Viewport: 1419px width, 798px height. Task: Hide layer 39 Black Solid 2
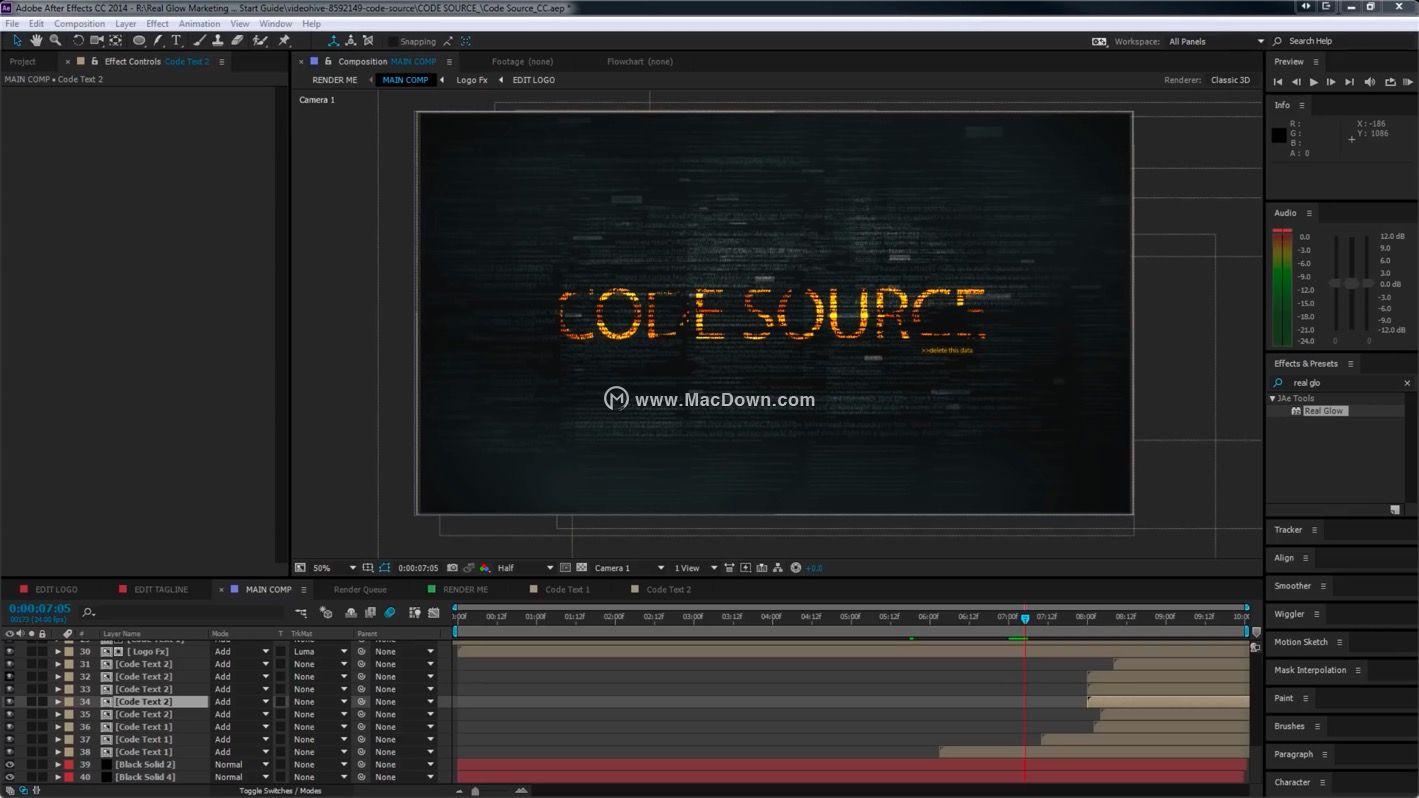[10, 765]
